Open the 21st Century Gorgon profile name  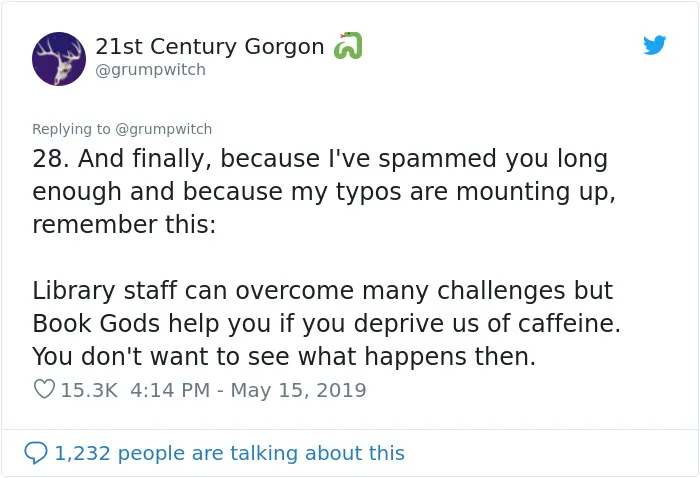tap(209, 46)
